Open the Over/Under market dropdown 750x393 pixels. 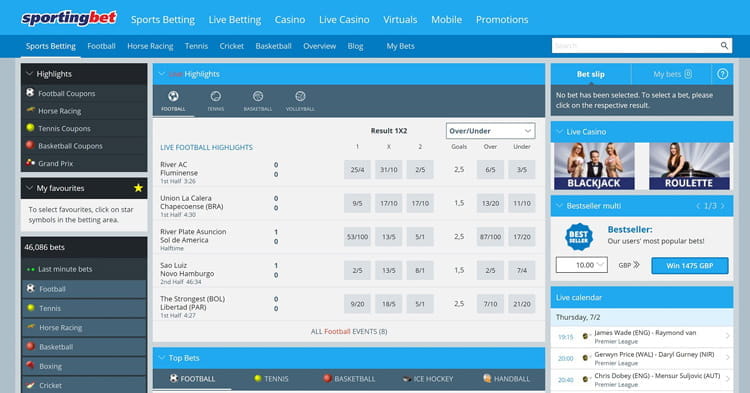pyautogui.click(x=490, y=131)
